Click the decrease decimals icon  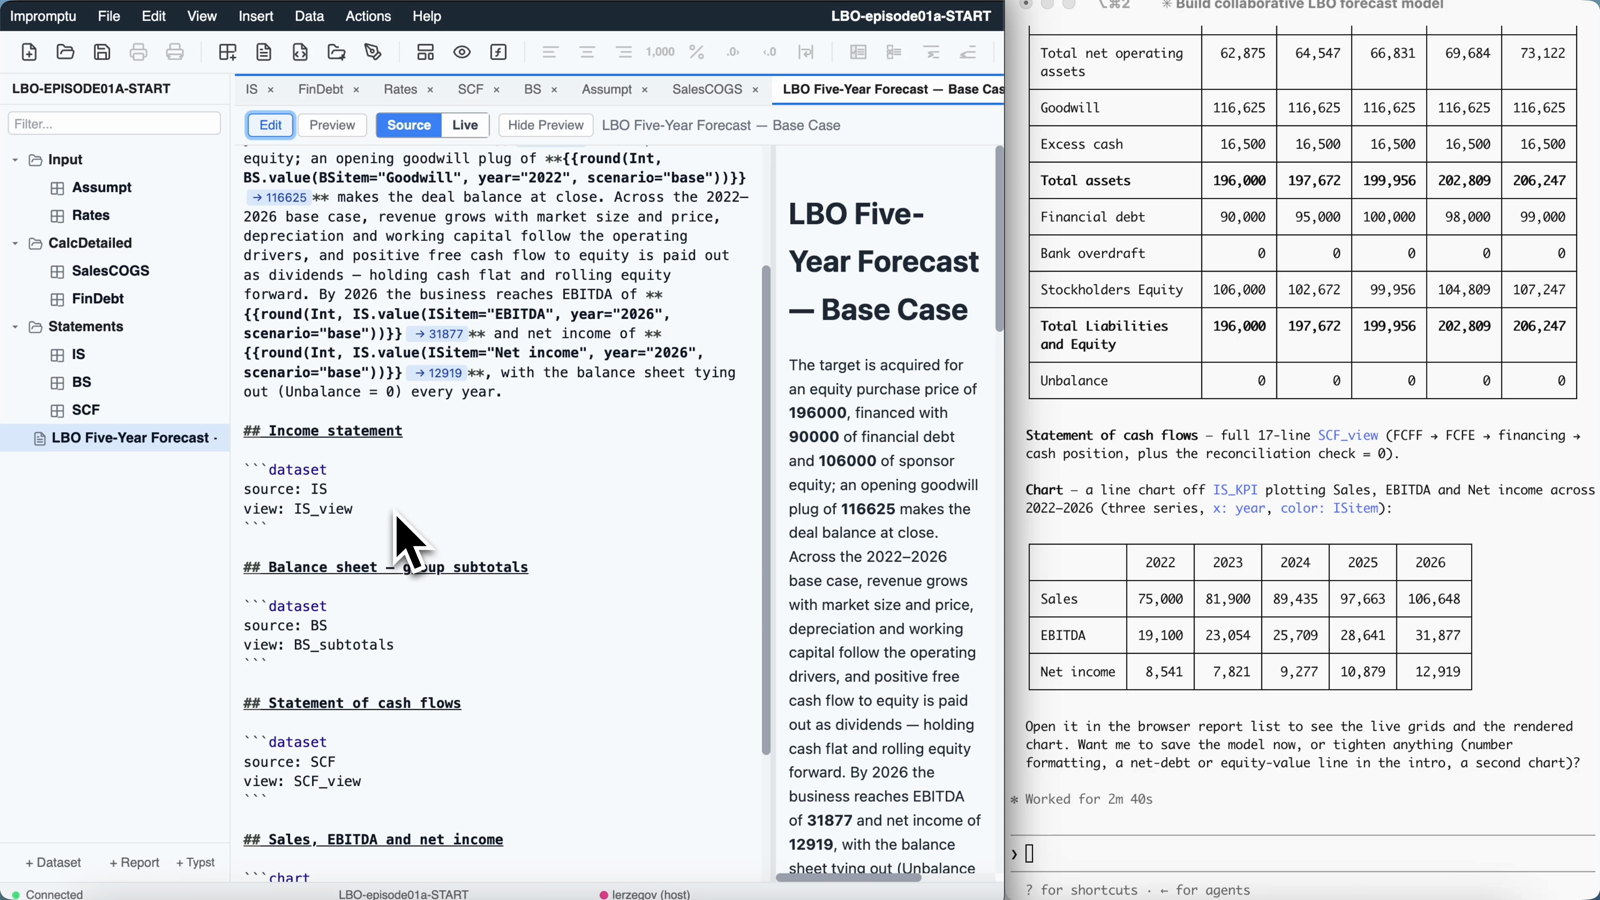click(x=769, y=52)
